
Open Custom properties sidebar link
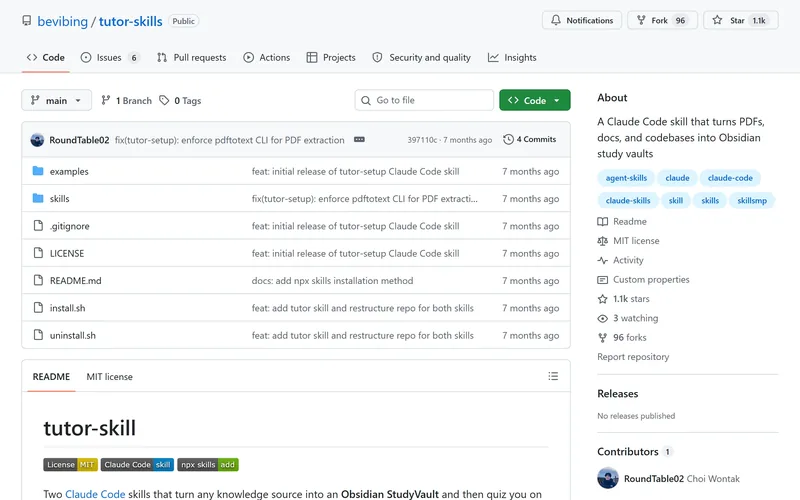click(643, 280)
